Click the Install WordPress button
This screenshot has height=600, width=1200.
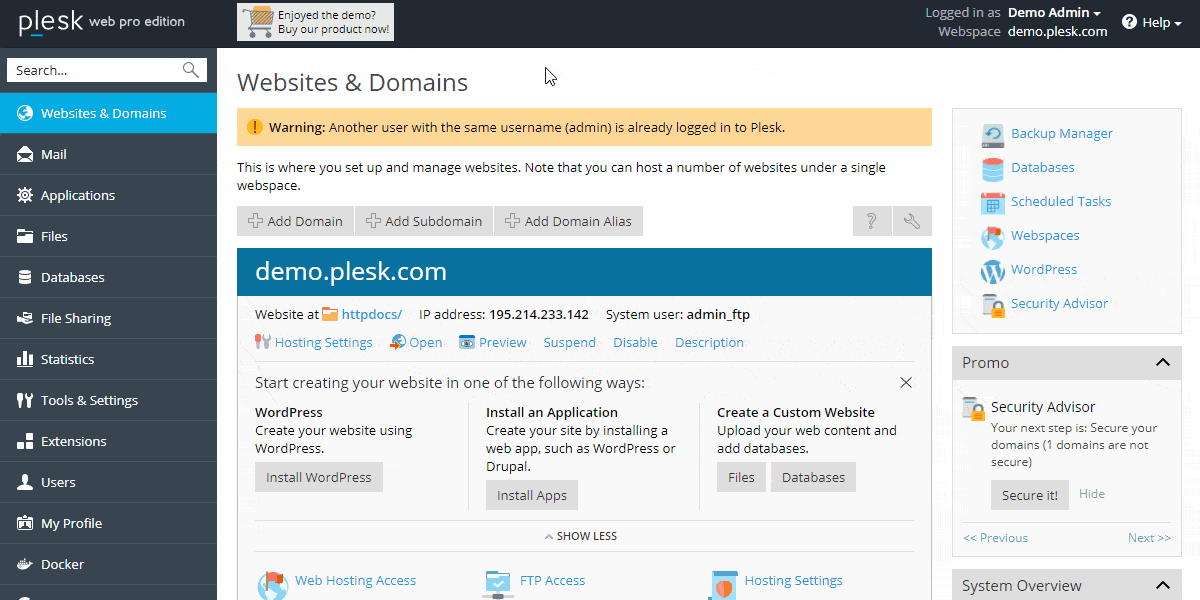coord(319,477)
